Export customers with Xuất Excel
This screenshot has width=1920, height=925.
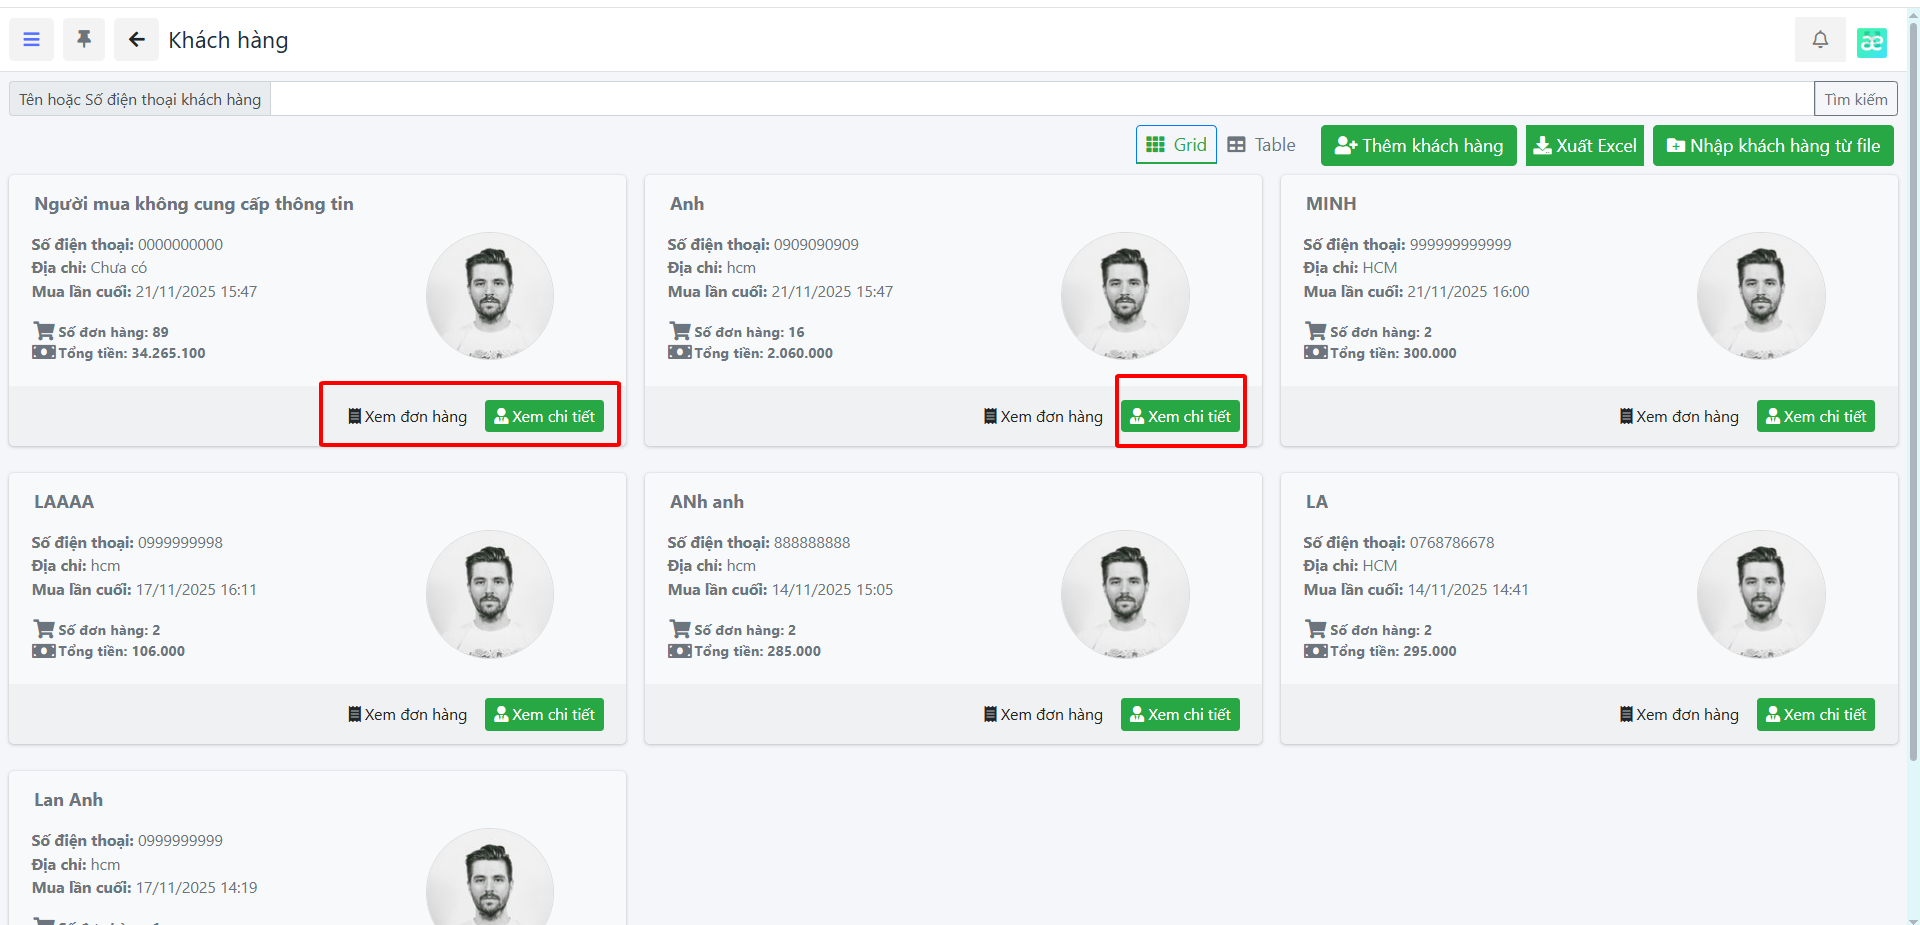click(x=1585, y=146)
